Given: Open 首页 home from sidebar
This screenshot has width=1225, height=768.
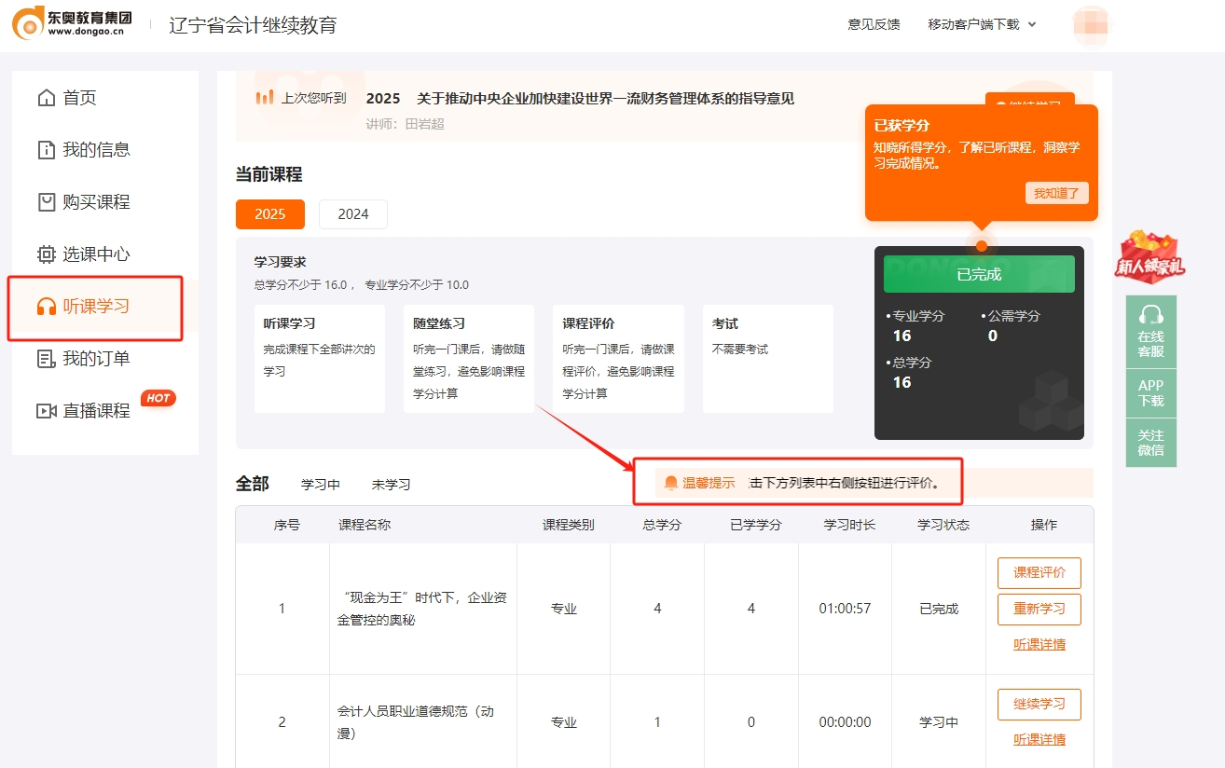Looking at the screenshot, I should coord(79,98).
